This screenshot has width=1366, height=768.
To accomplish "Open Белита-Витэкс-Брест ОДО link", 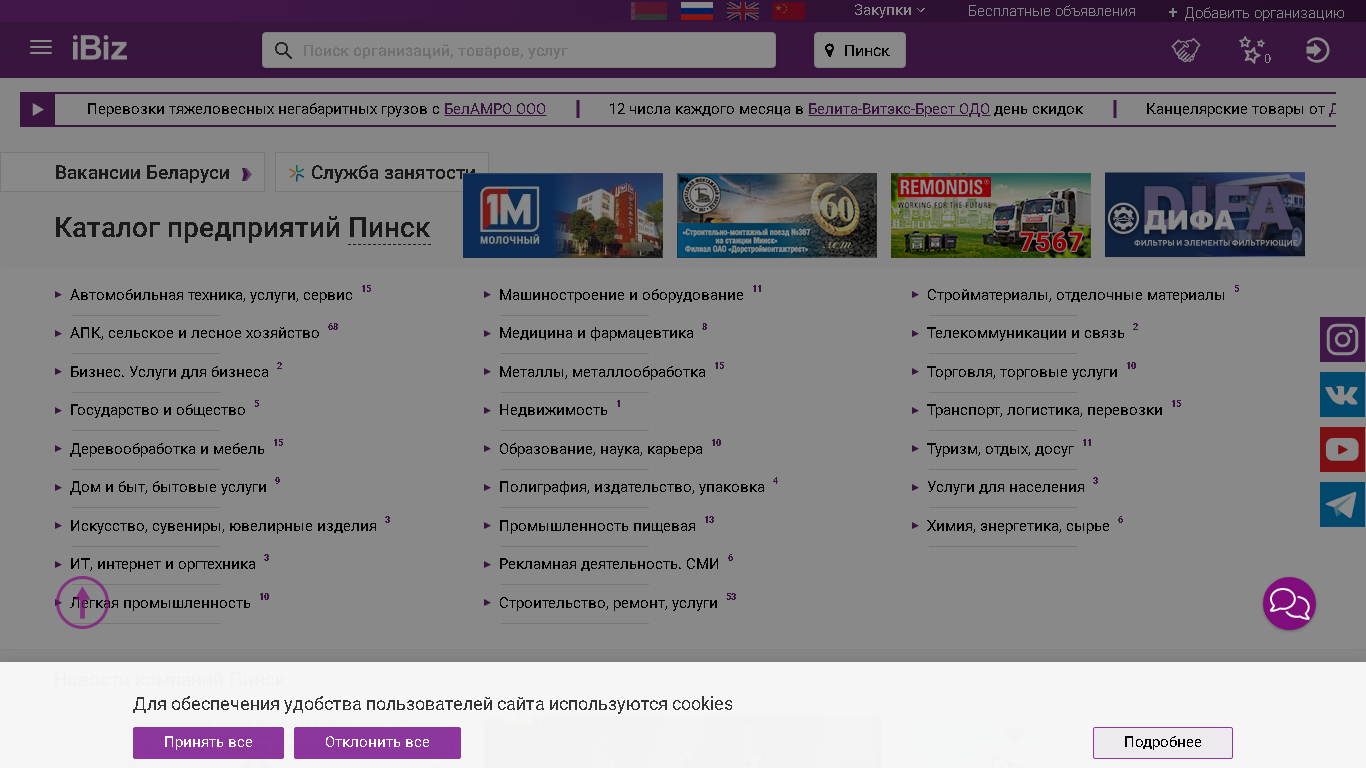I will 899,109.
